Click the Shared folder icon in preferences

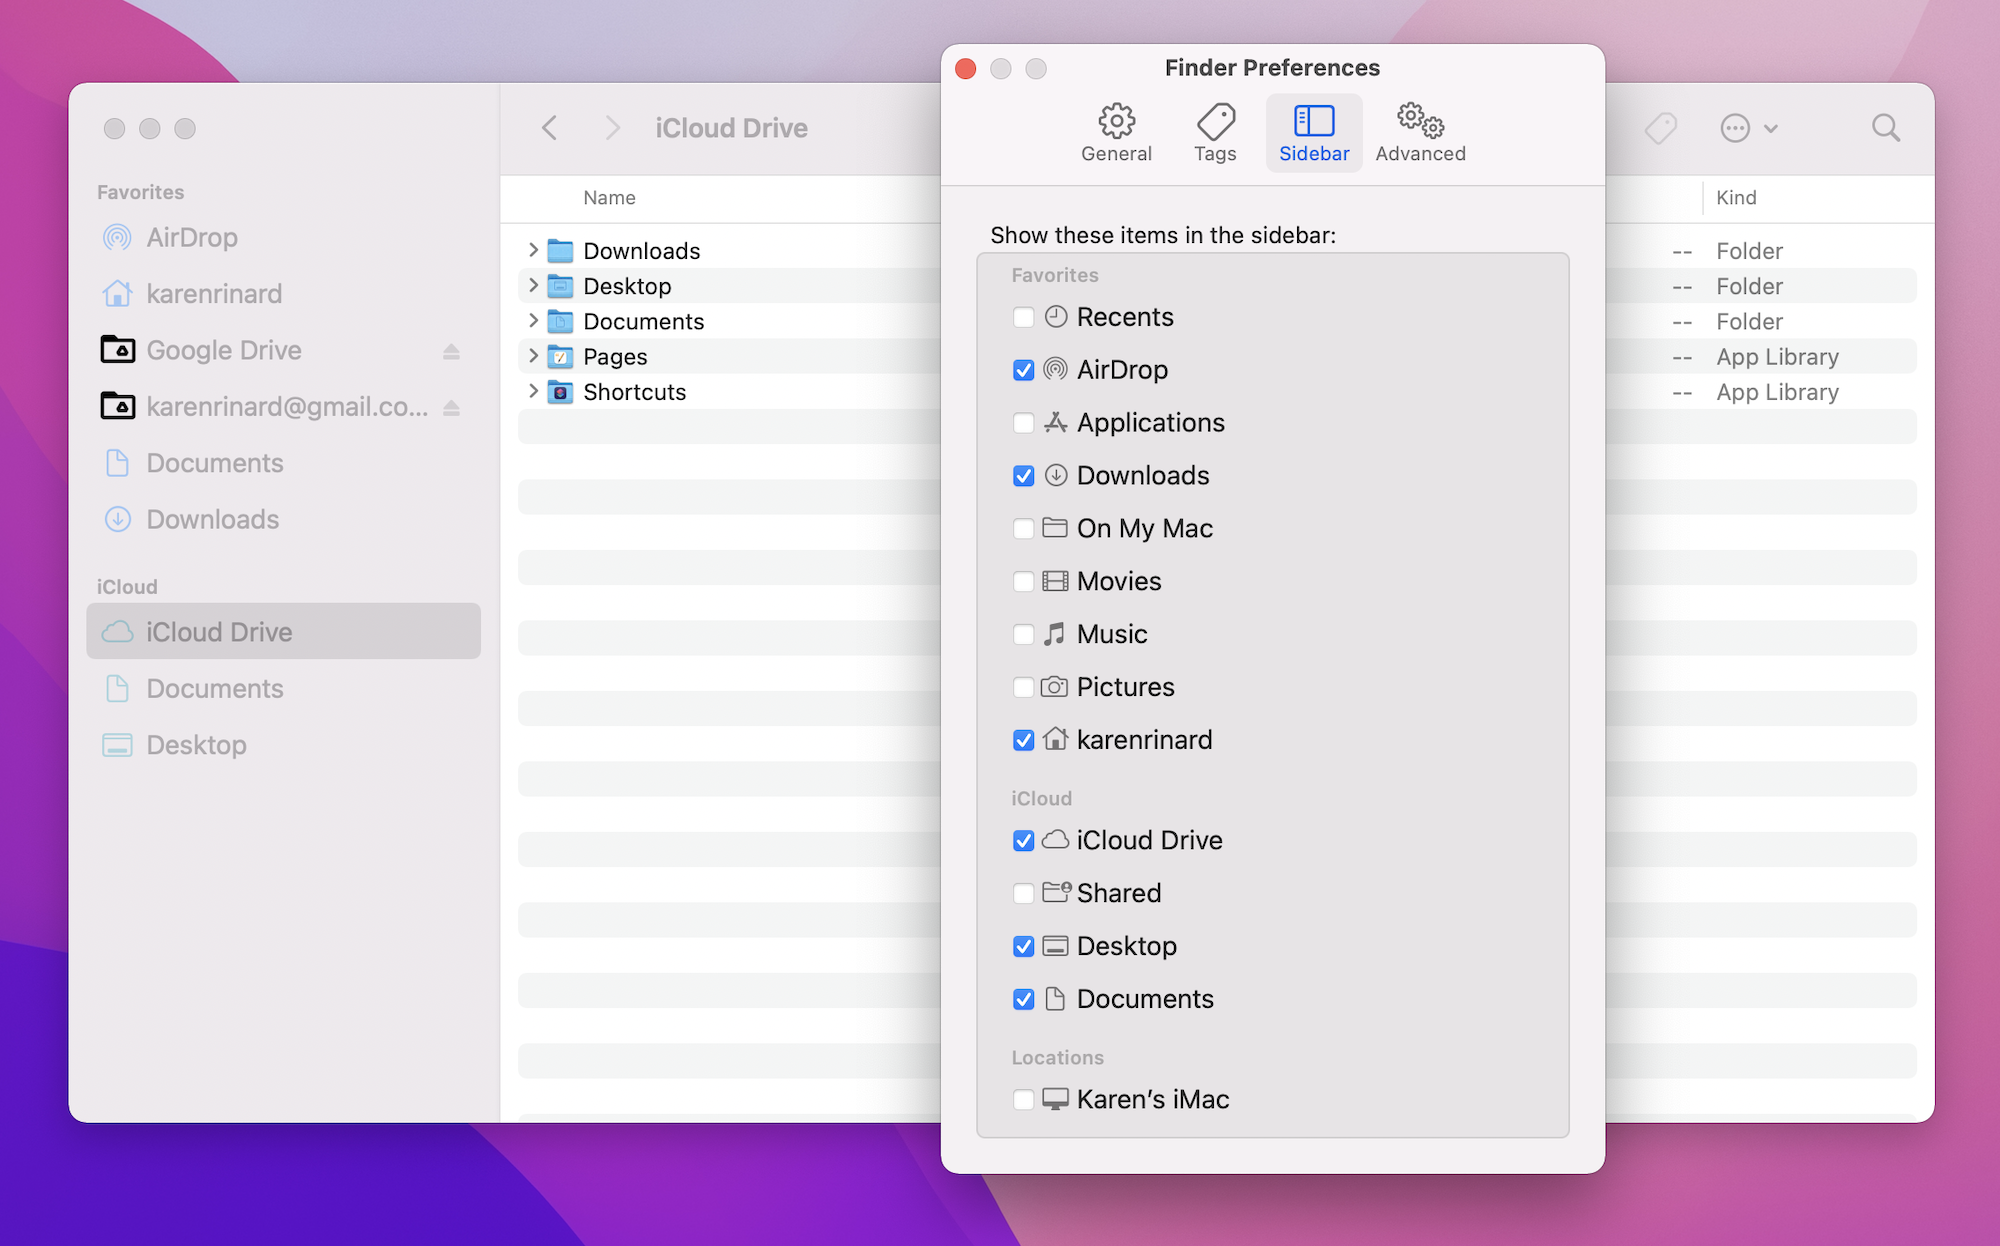tap(1056, 892)
